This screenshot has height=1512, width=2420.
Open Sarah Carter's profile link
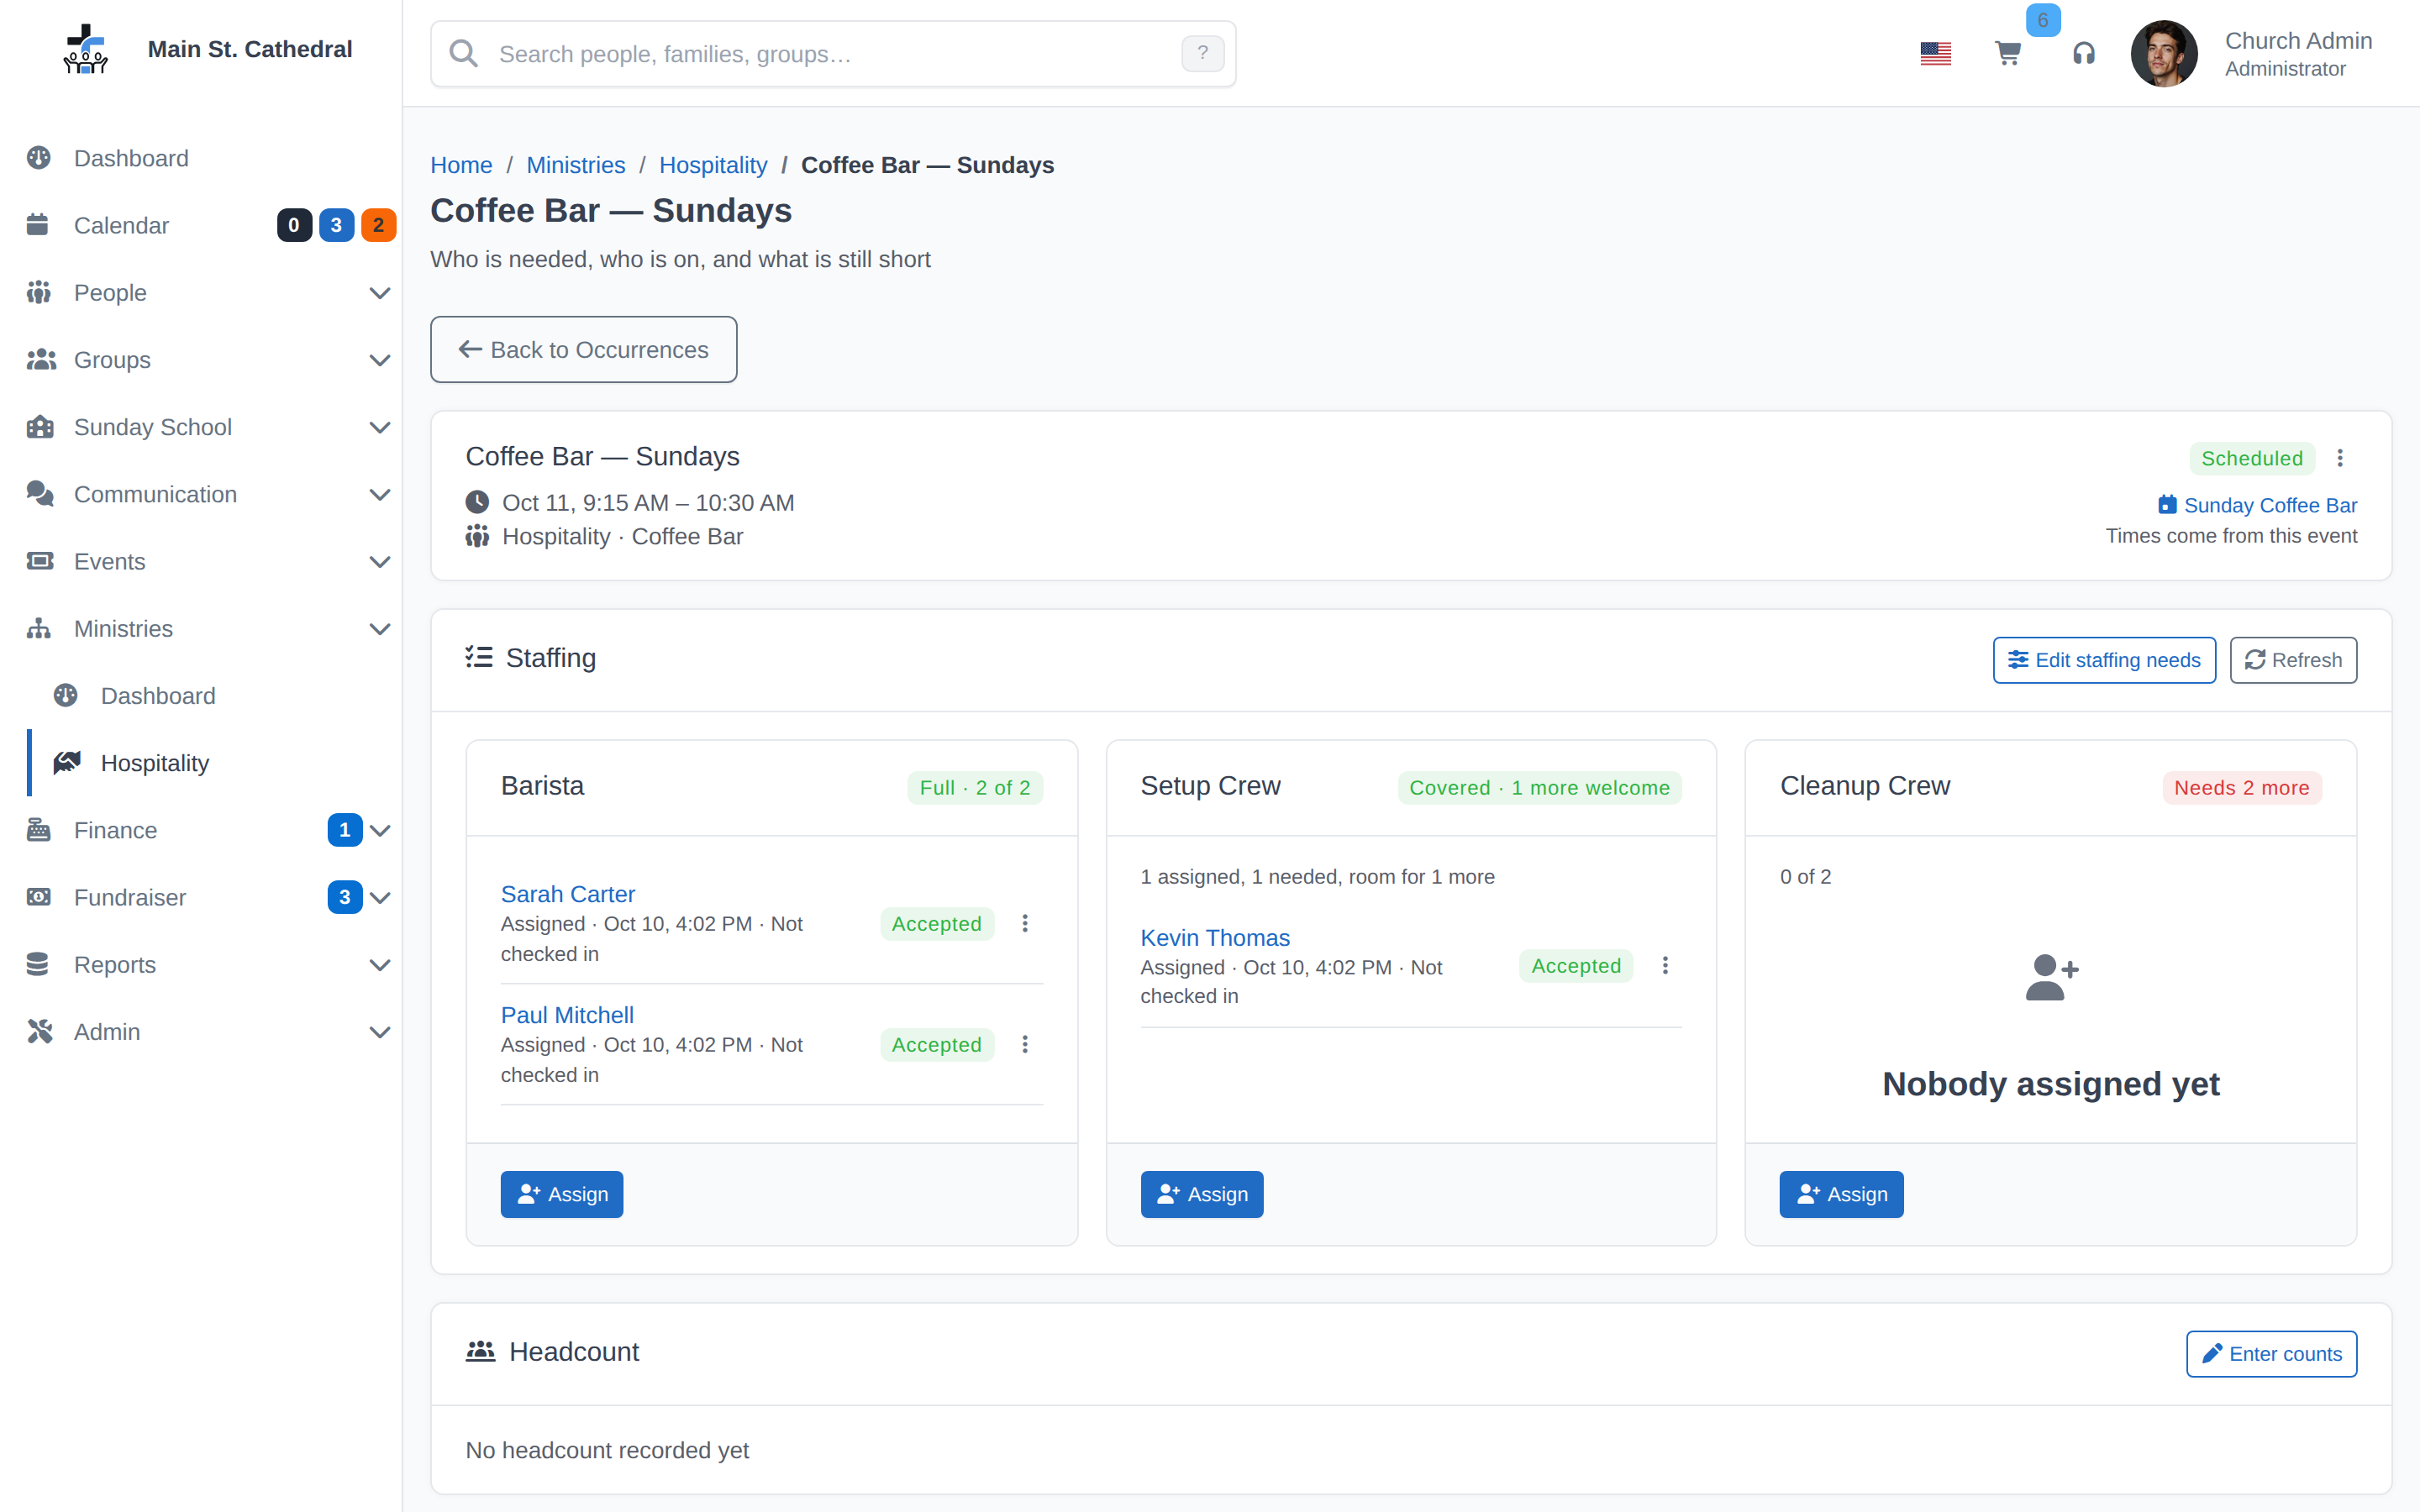tap(567, 894)
